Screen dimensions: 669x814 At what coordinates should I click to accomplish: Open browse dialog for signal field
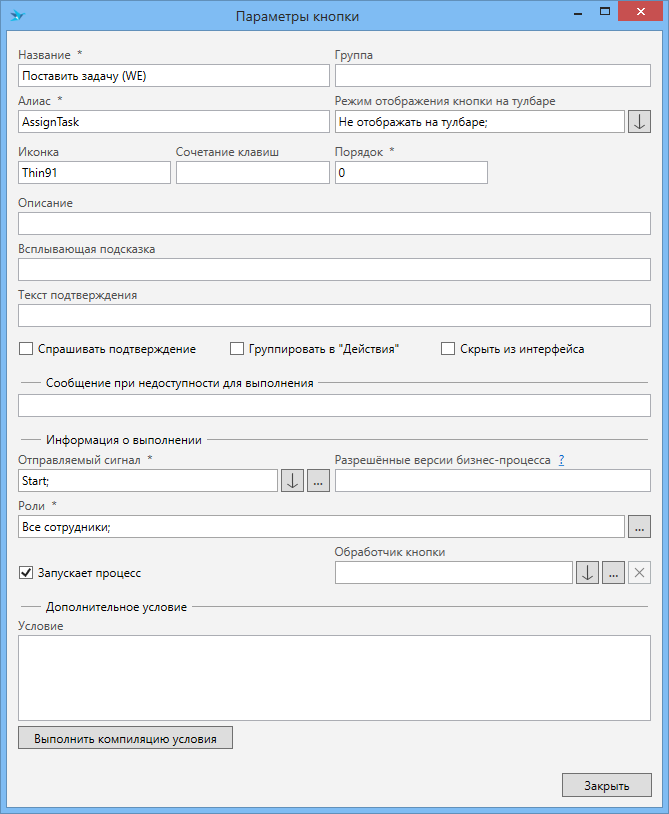[x=318, y=480]
